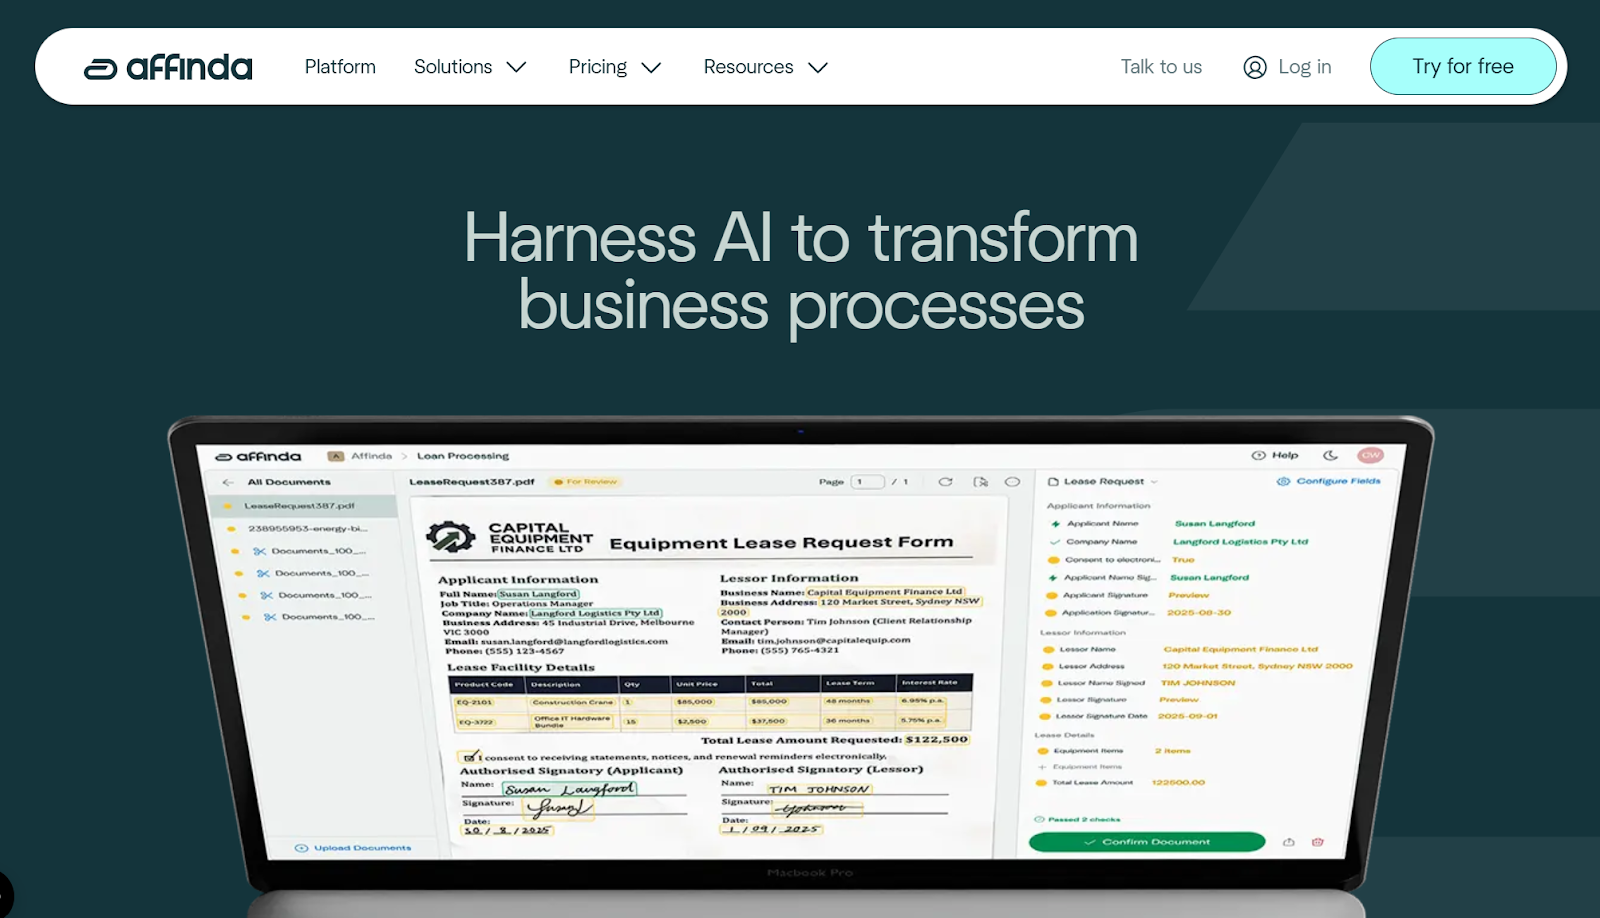Click the 2 items Equipment Items value

(1173, 751)
